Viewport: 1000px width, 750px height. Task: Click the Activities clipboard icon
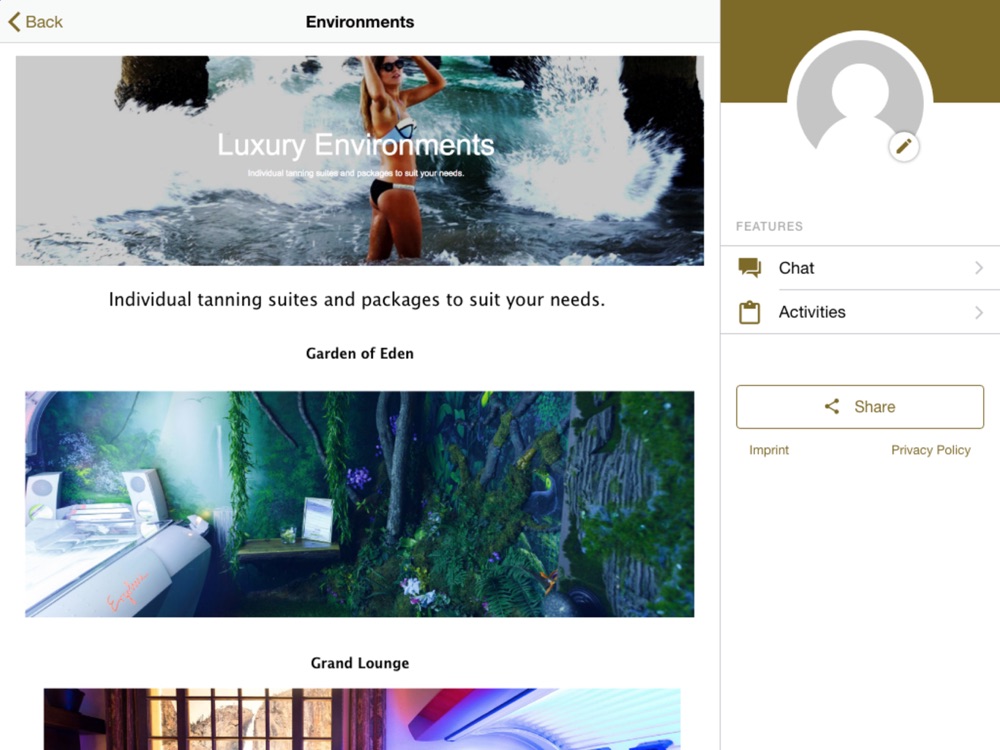tap(749, 312)
